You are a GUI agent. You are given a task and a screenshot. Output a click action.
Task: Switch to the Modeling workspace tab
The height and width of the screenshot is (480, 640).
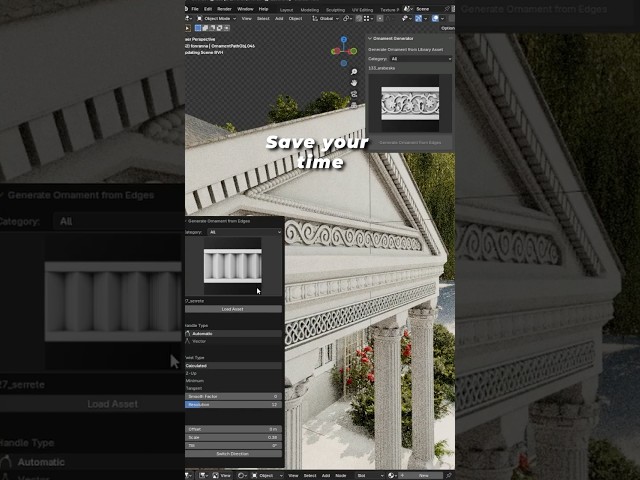pos(309,10)
